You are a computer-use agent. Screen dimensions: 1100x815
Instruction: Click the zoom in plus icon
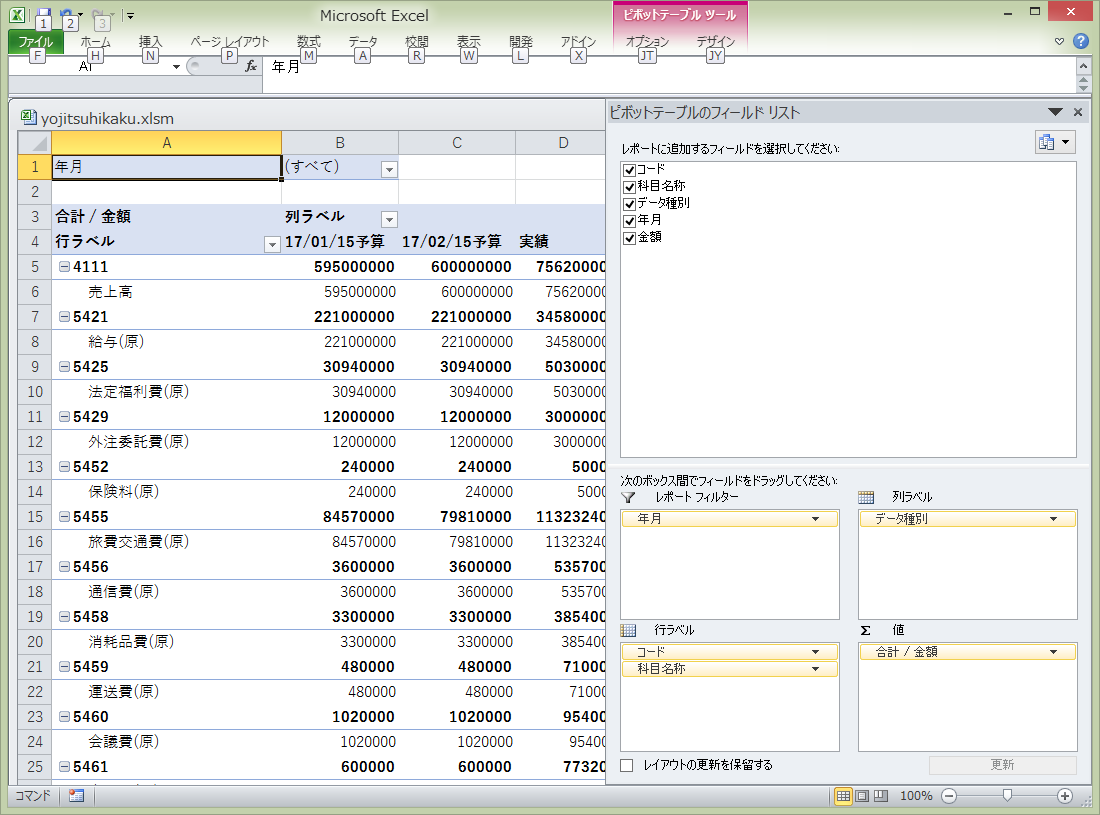tap(1064, 796)
